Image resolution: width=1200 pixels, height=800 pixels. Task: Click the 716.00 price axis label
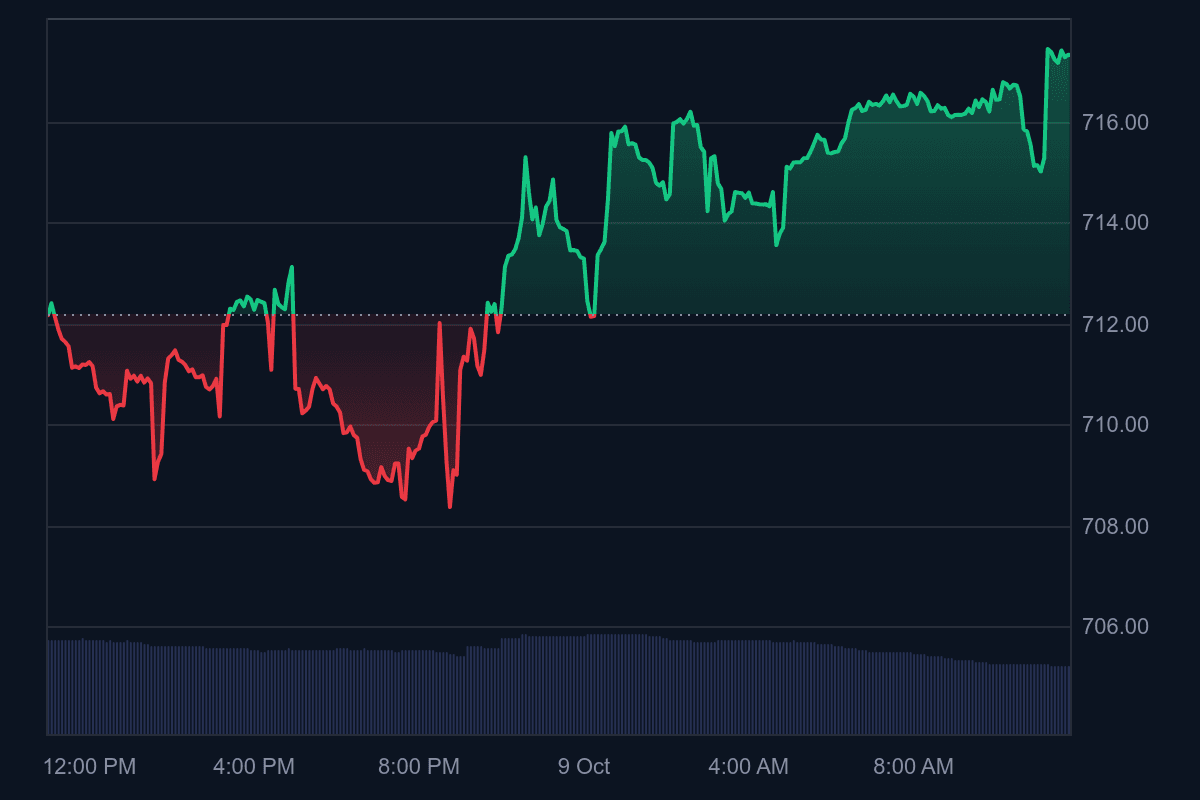1115,123
